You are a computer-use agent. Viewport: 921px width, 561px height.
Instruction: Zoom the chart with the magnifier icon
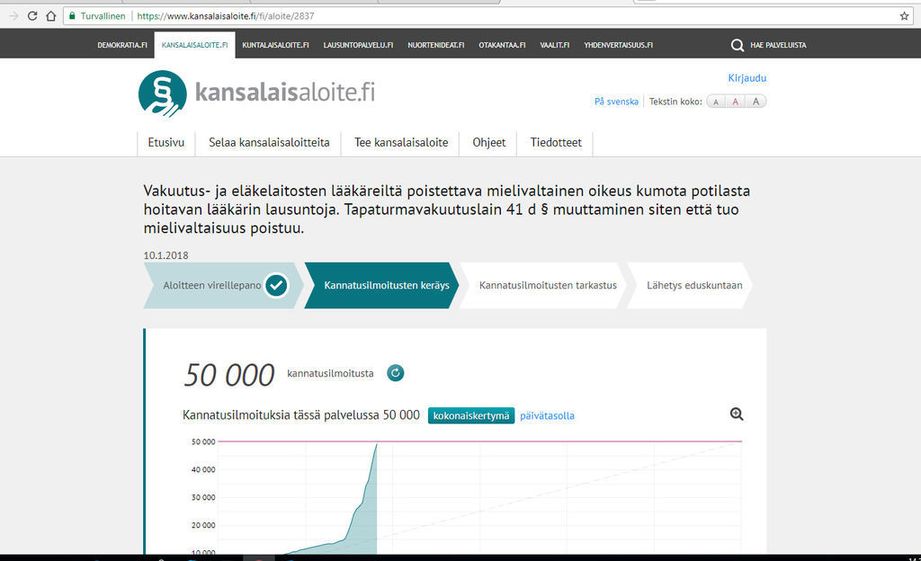pyautogui.click(x=737, y=414)
